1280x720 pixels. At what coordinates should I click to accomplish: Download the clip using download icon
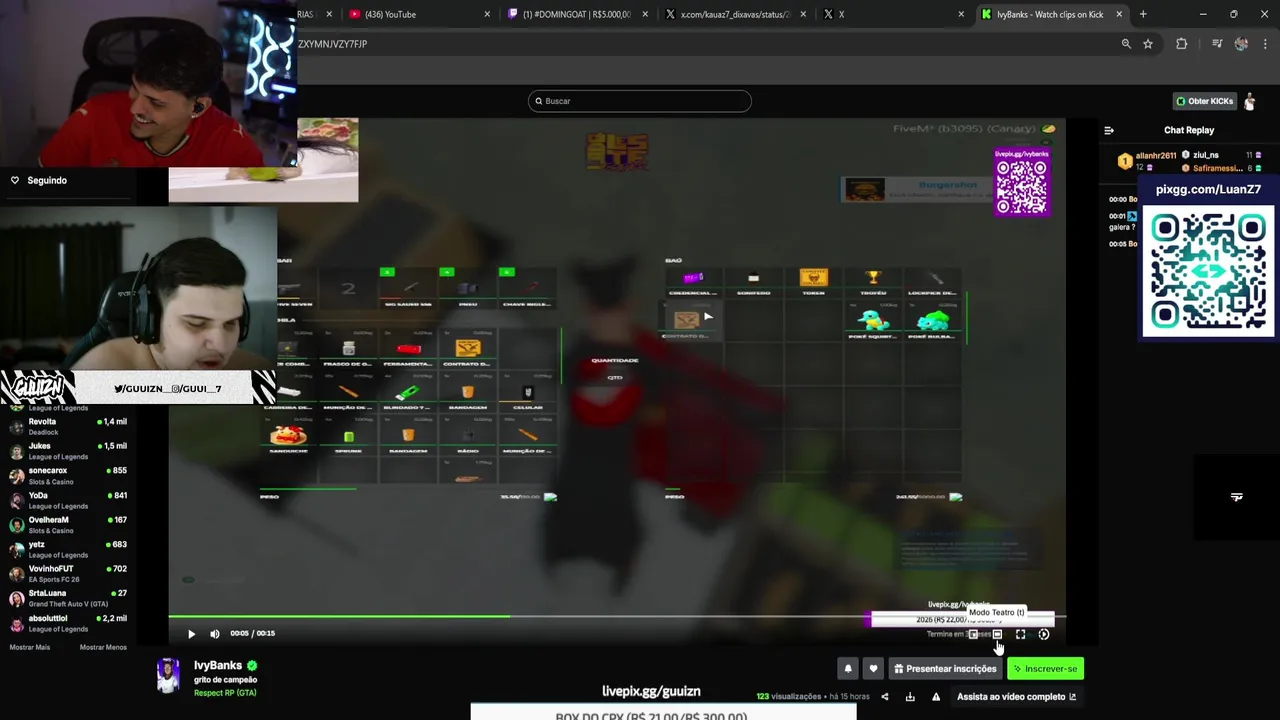[x=910, y=697]
